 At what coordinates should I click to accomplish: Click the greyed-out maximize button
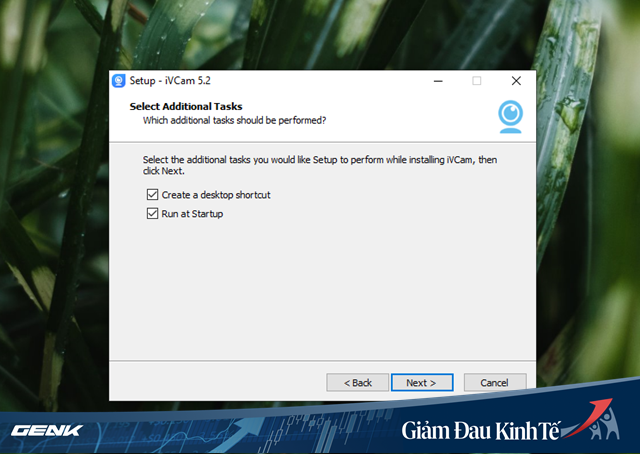tap(477, 81)
